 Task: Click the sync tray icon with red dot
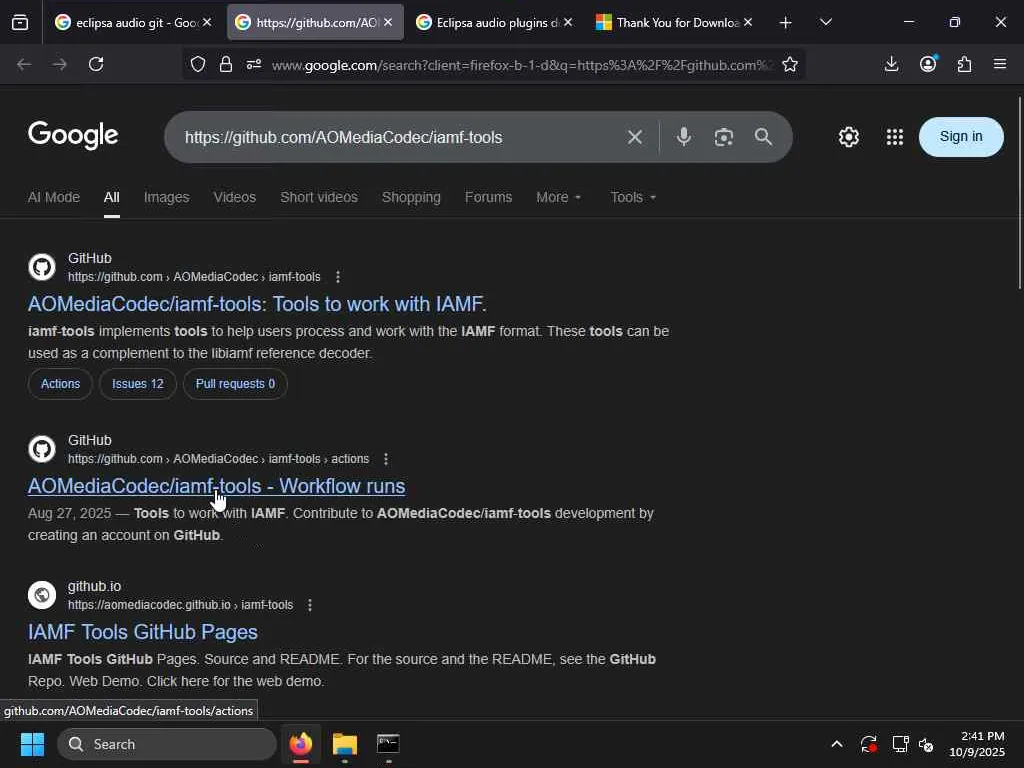tap(869, 744)
